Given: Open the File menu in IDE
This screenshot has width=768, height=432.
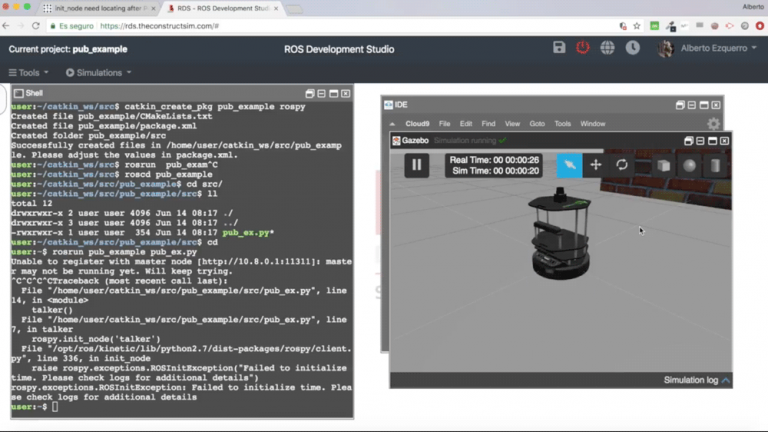Looking at the screenshot, I should pyautogui.click(x=444, y=124).
